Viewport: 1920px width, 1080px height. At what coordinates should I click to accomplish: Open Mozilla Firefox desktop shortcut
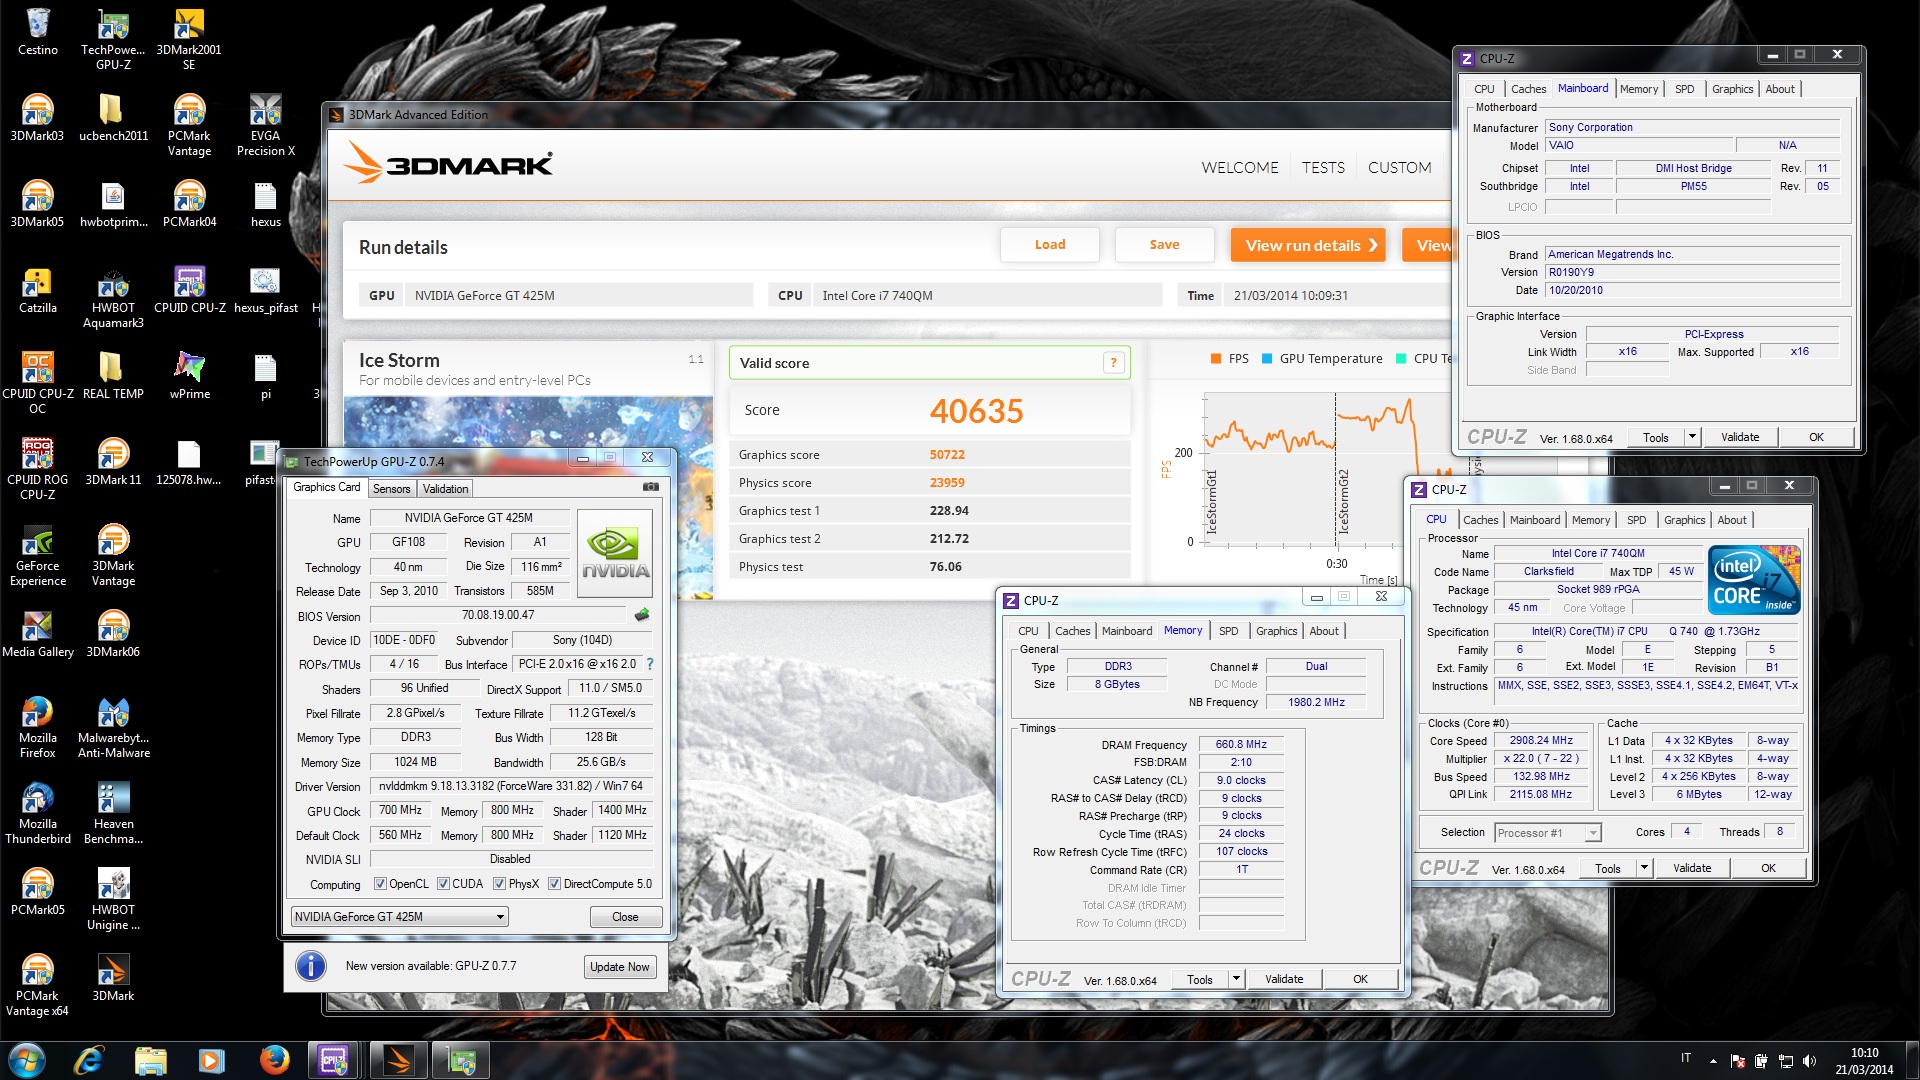tap(38, 728)
